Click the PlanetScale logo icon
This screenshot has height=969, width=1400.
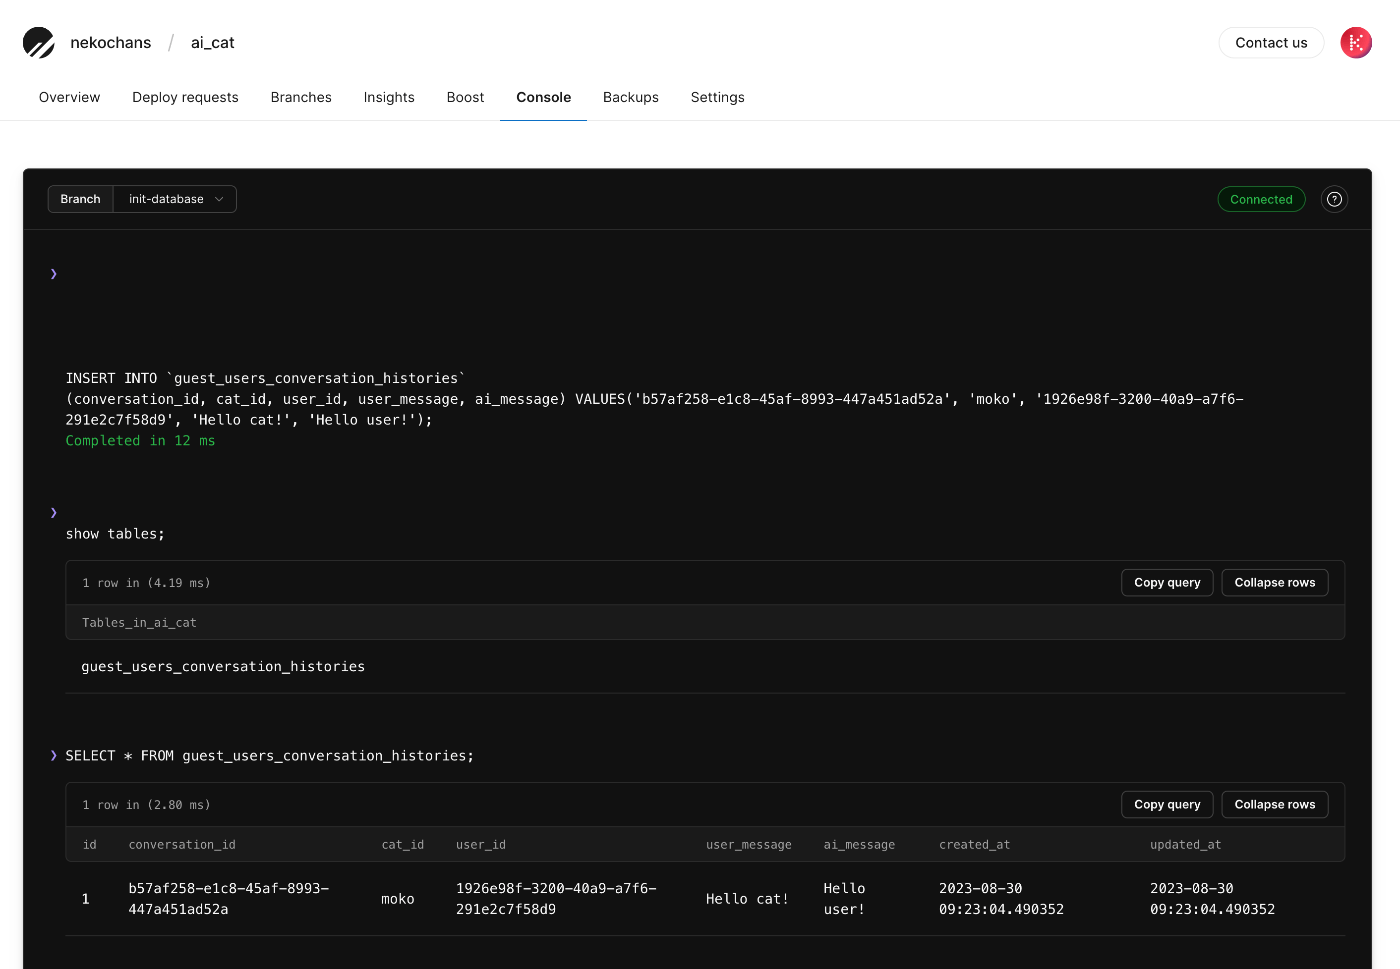[39, 42]
